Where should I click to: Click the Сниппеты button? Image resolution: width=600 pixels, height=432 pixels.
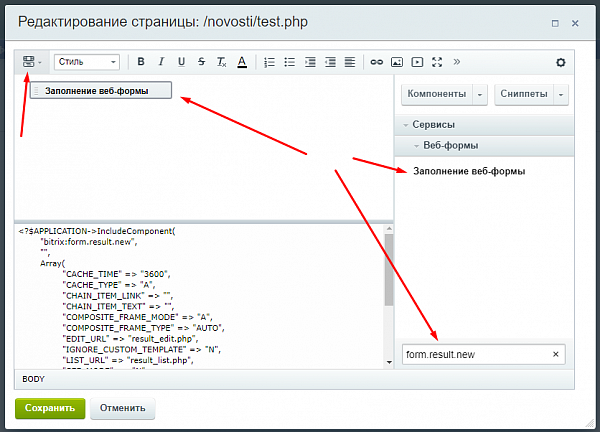[524, 94]
